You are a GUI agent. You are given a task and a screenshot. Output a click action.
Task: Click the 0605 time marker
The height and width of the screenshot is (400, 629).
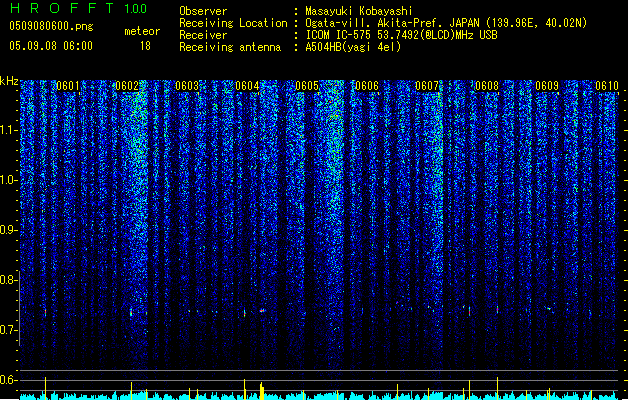point(307,86)
